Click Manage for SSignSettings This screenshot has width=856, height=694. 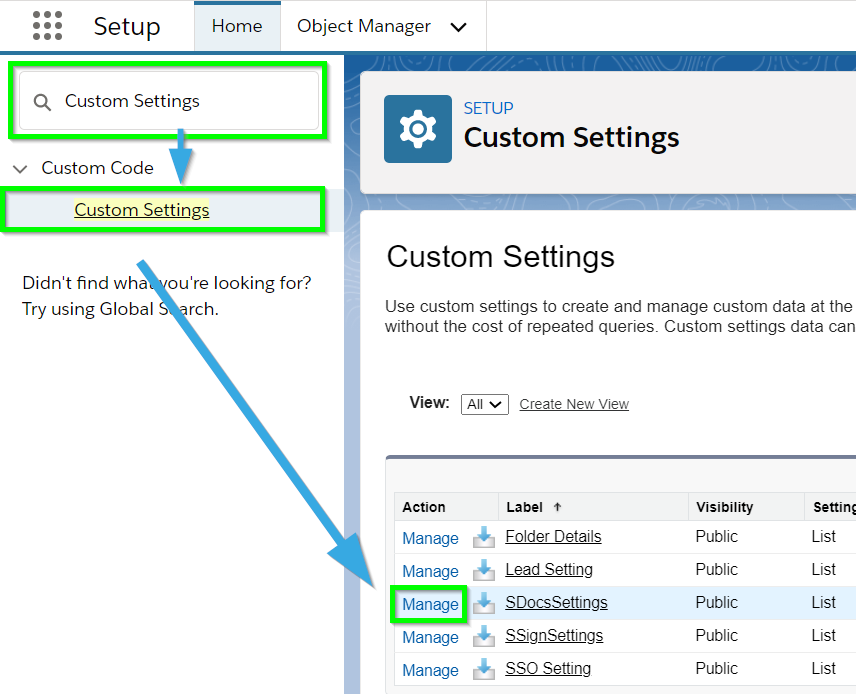coord(430,637)
